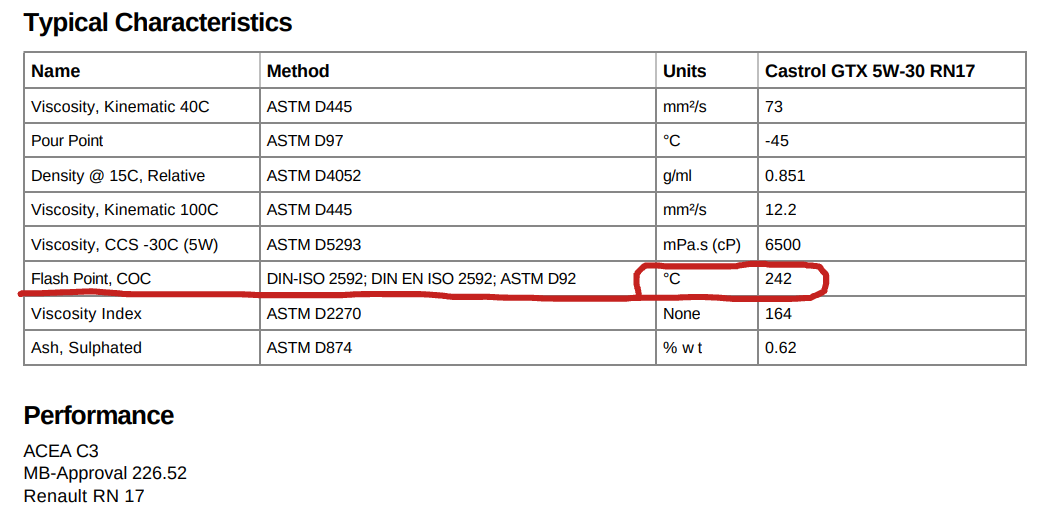Click the MB-Approval 226.52 line
The width and height of the screenshot is (1056, 523).
pos(105,473)
